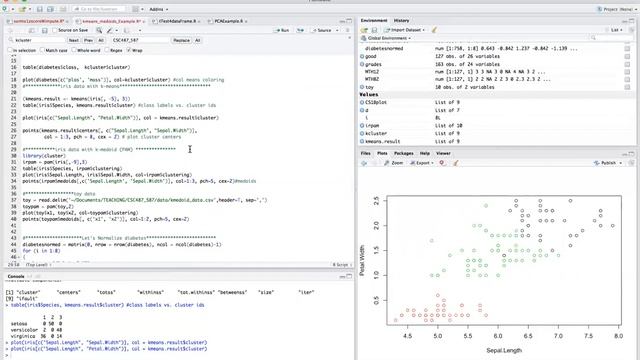Click the workspace panes grid icon
The height and width of the screenshot is (360, 640).
(136, 9)
